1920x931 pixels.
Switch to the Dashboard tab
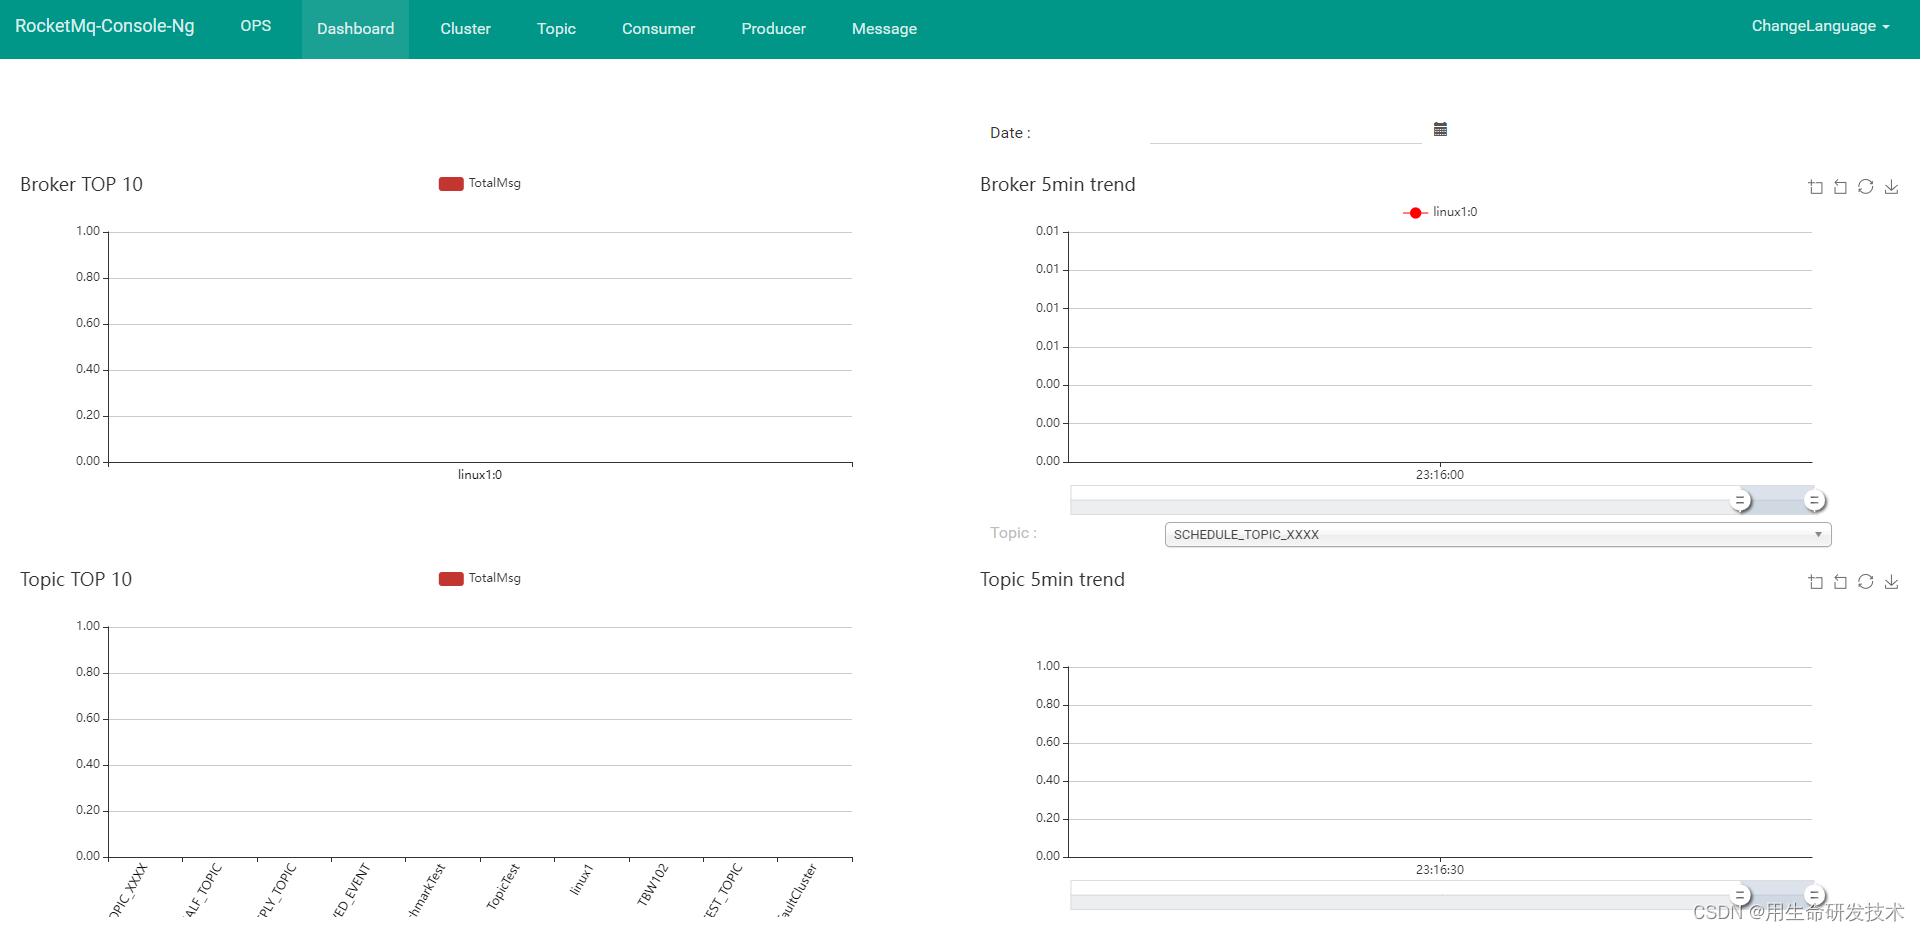[355, 29]
